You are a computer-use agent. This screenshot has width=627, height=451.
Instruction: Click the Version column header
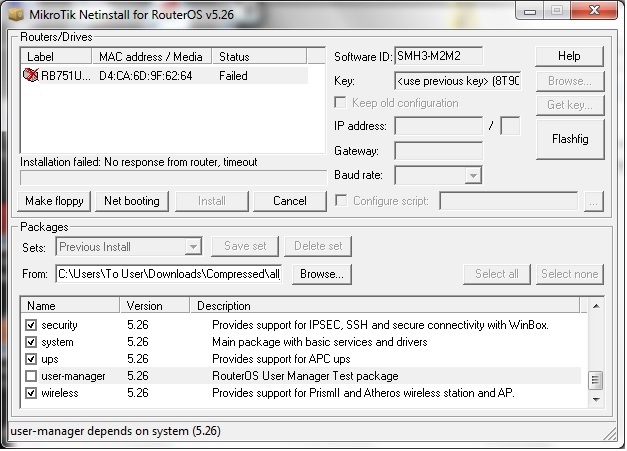click(x=155, y=306)
